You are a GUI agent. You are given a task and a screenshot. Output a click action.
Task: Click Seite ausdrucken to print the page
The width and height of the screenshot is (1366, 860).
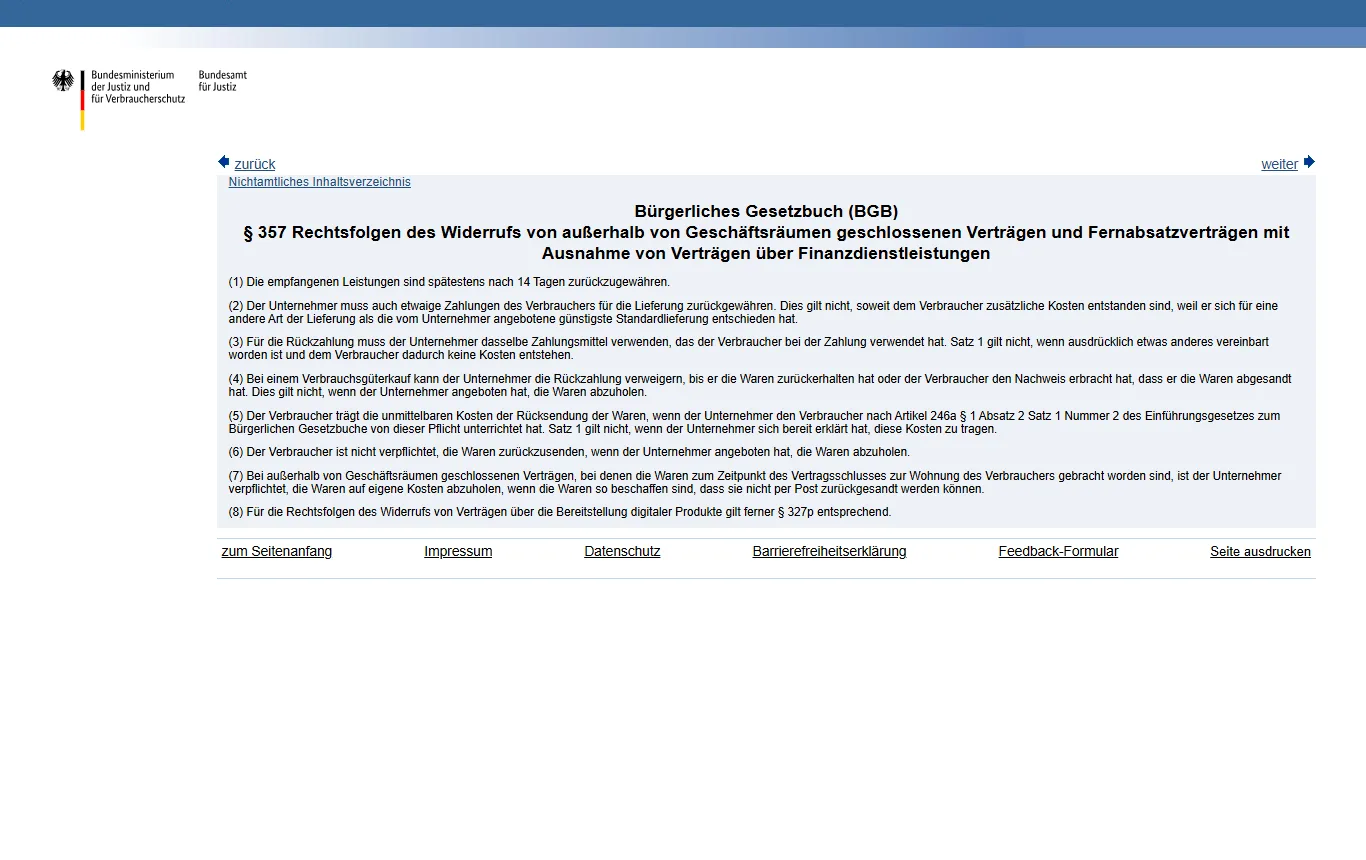pos(1261,551)
